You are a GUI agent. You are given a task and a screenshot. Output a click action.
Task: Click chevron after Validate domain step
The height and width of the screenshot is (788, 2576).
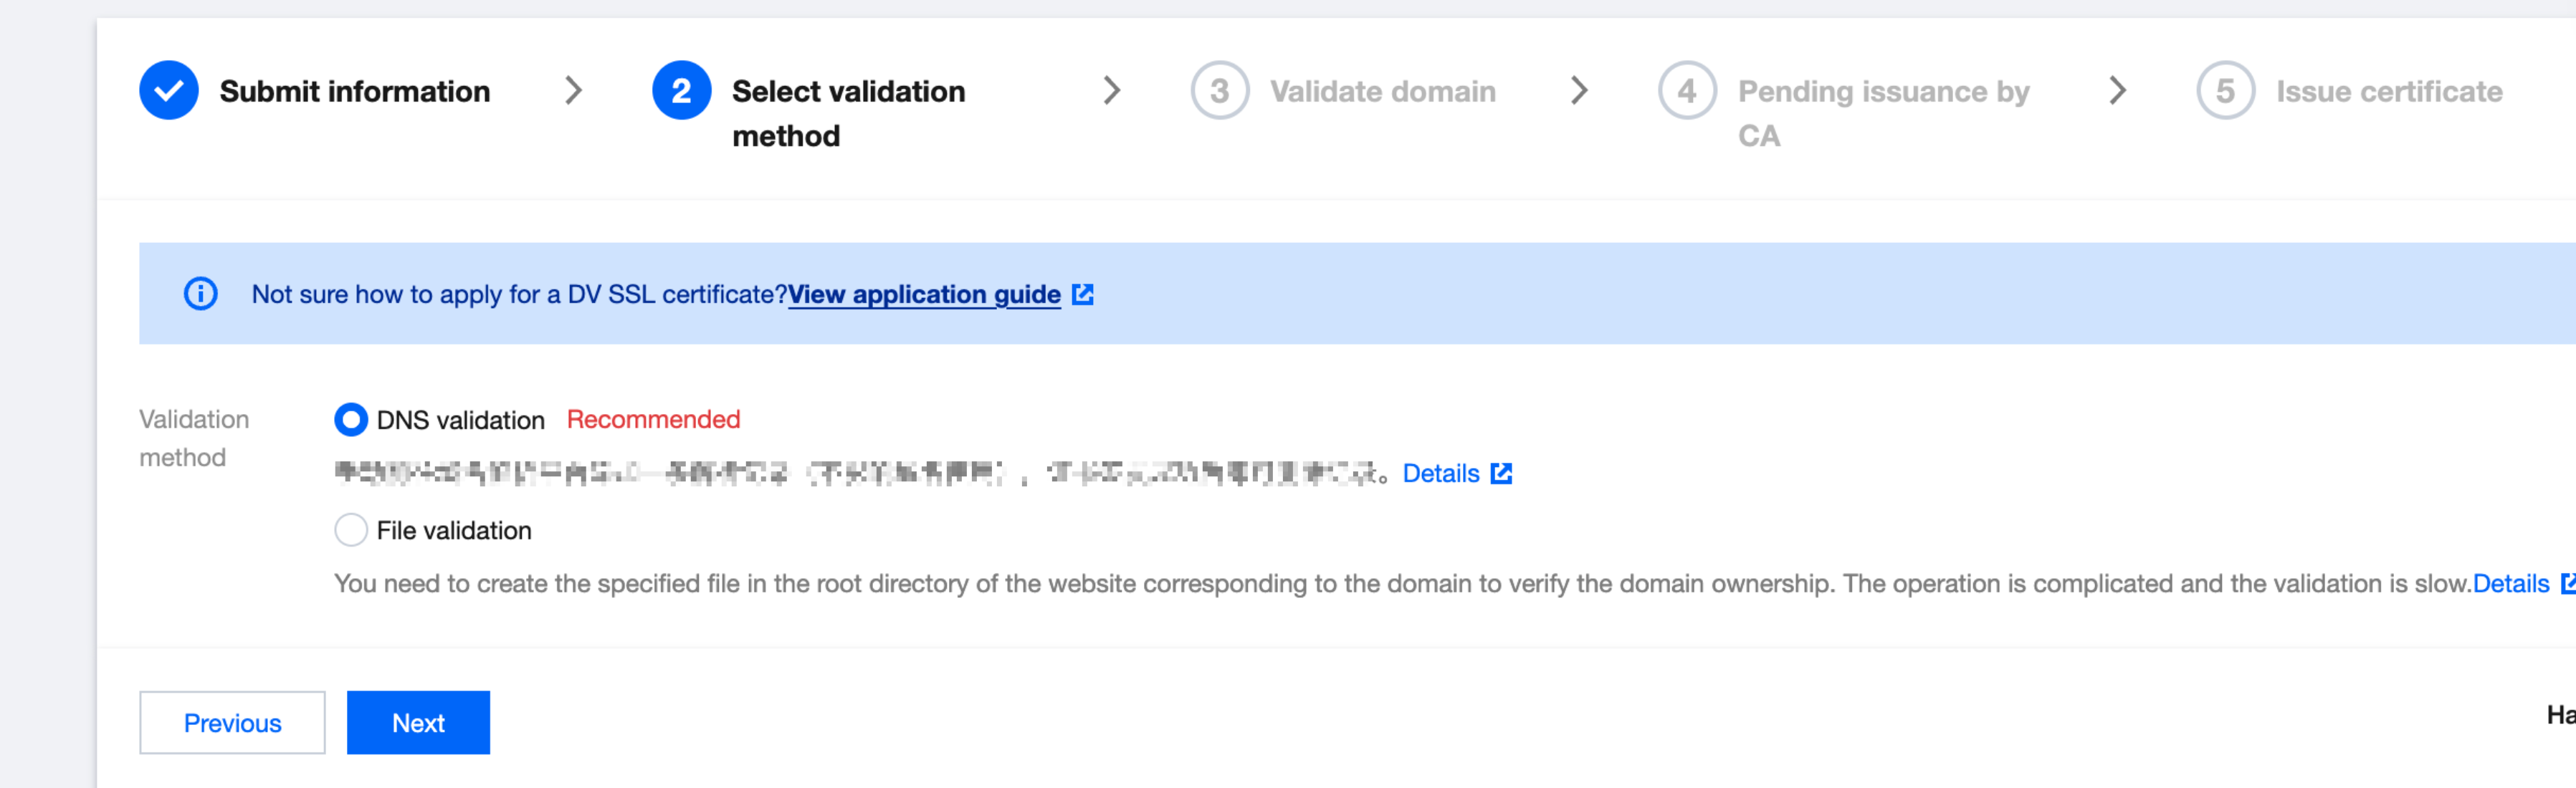1579,91
